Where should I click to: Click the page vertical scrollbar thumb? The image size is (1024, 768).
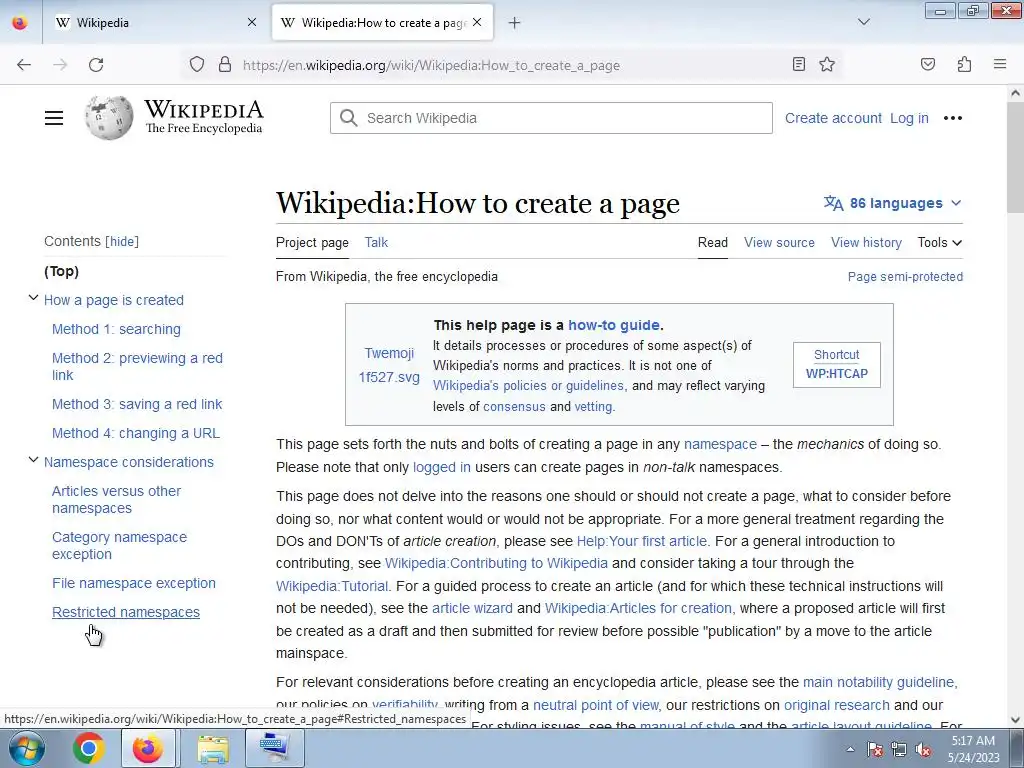click(x=1015, y=157)
